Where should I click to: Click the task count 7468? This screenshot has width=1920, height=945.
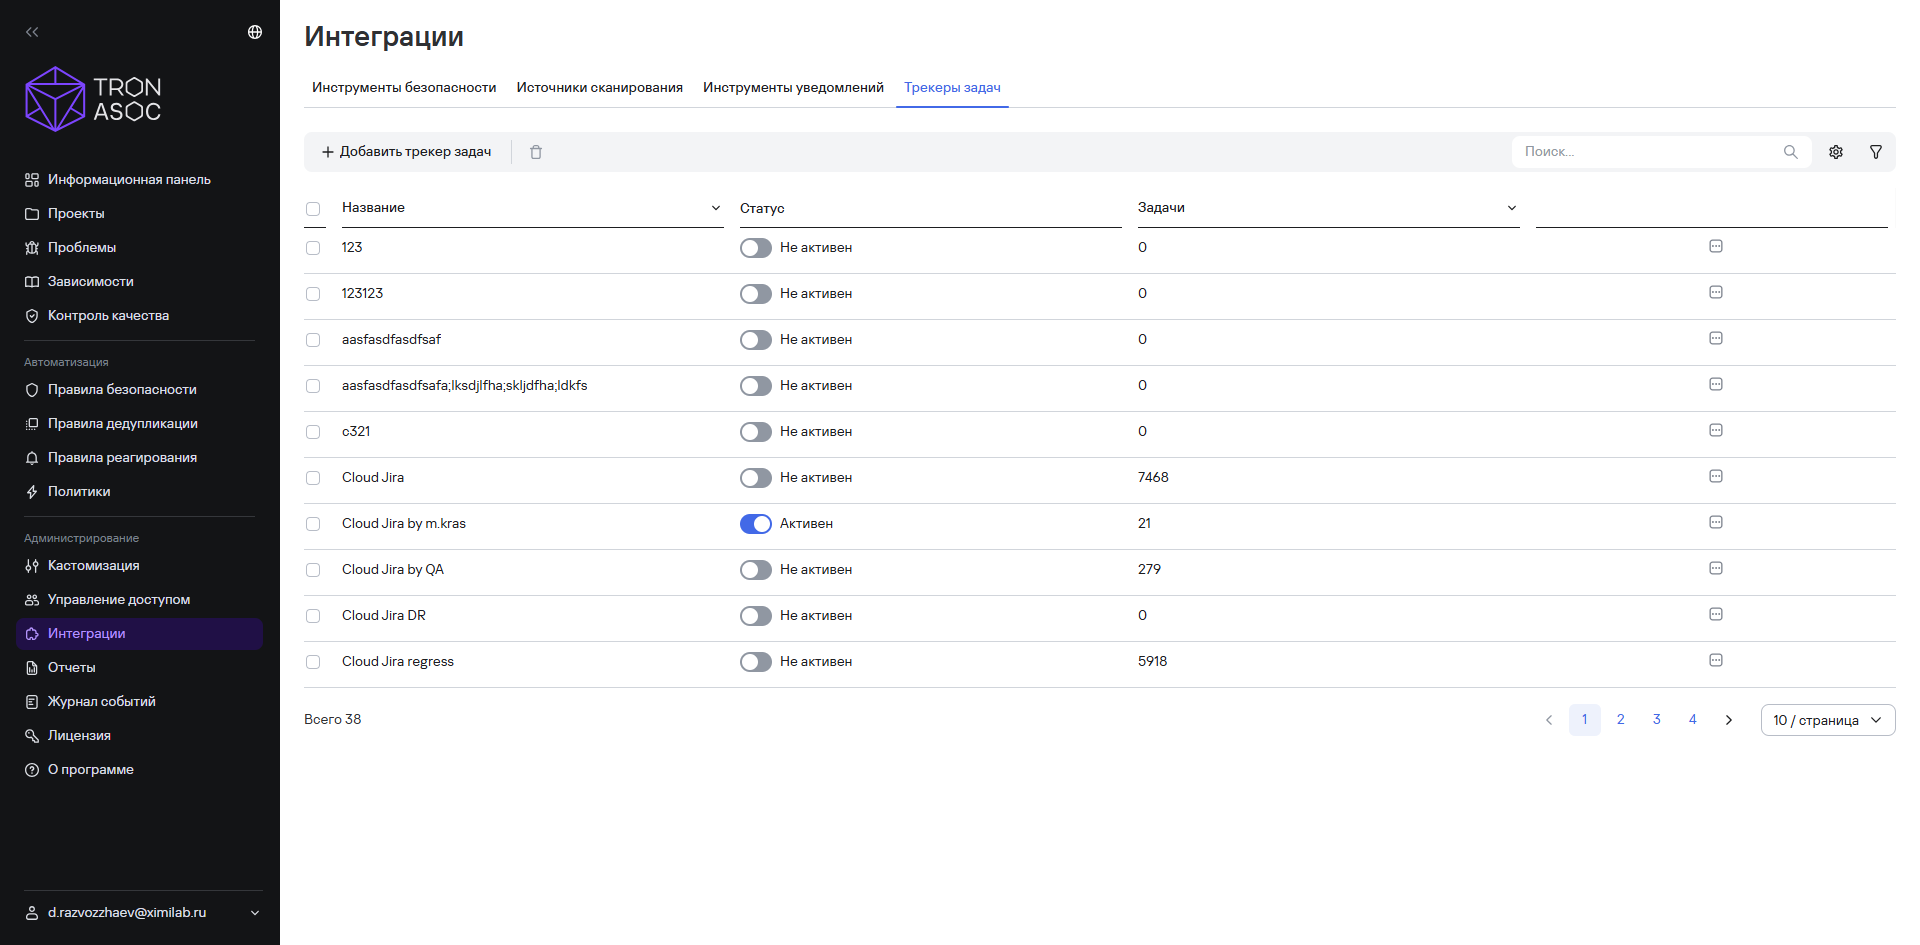[x=1153, y=478]
